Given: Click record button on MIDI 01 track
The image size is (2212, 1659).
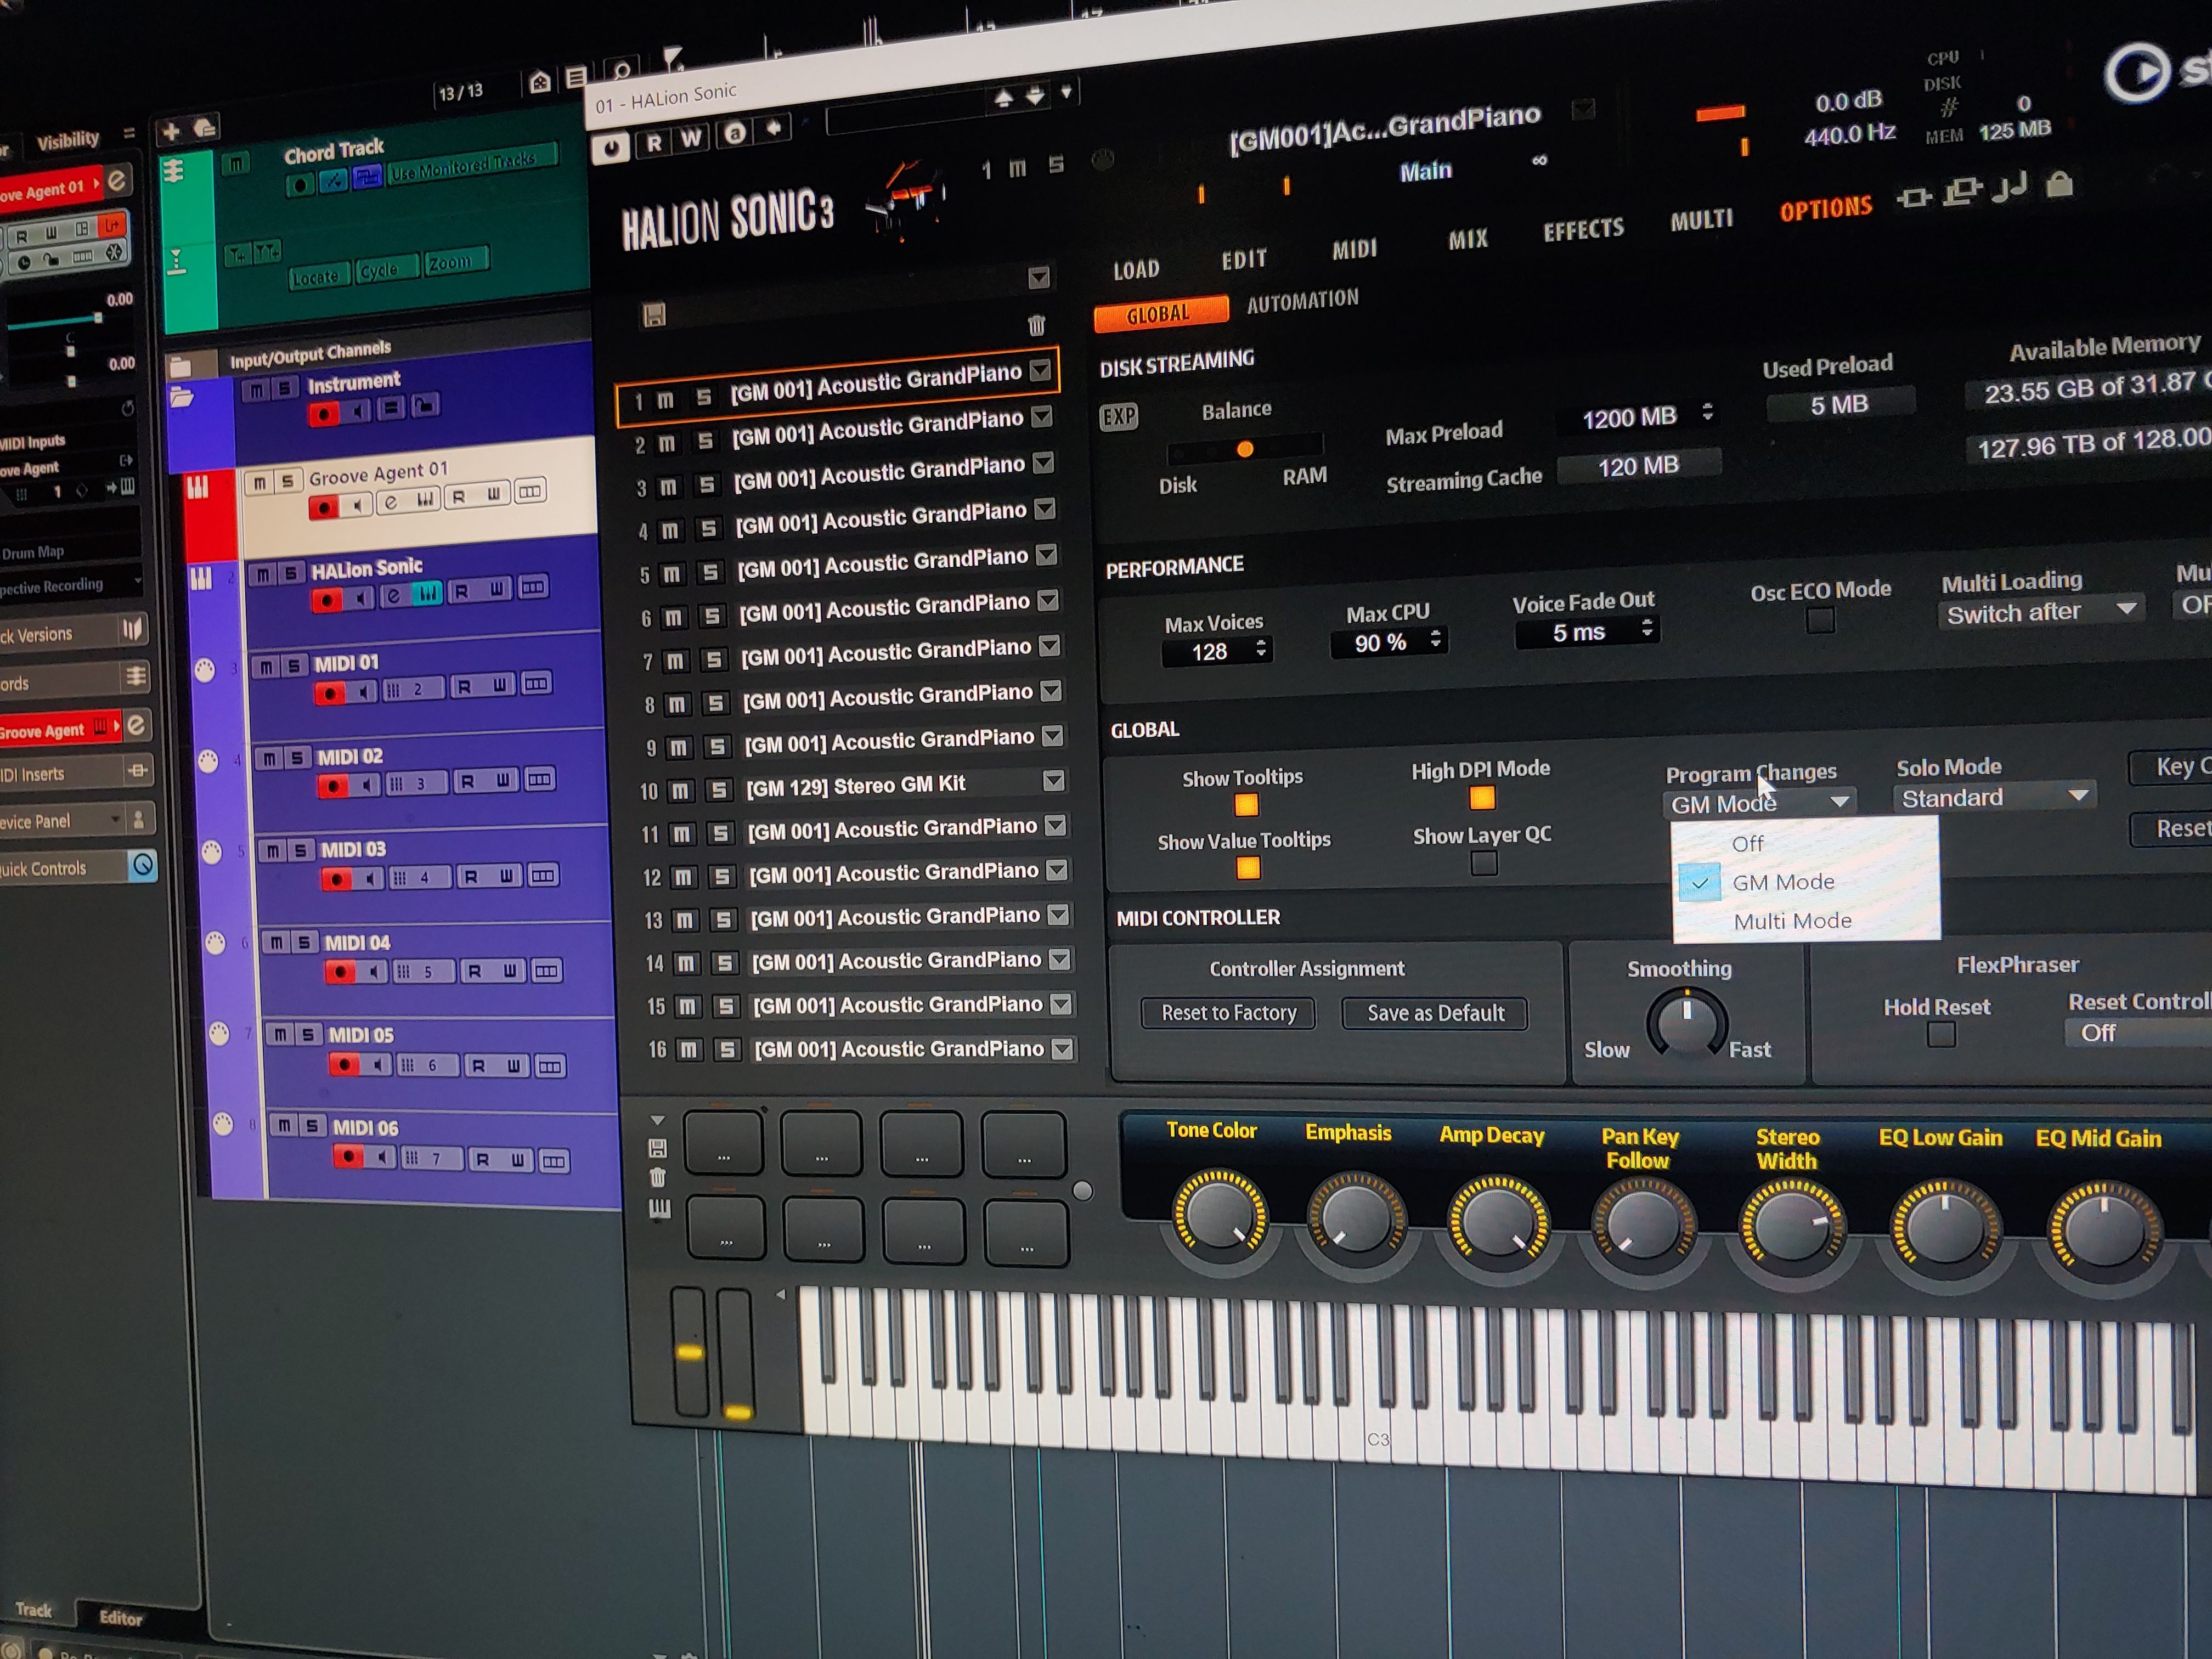Looking at the screenshot, I should click(x=330, y=693).
